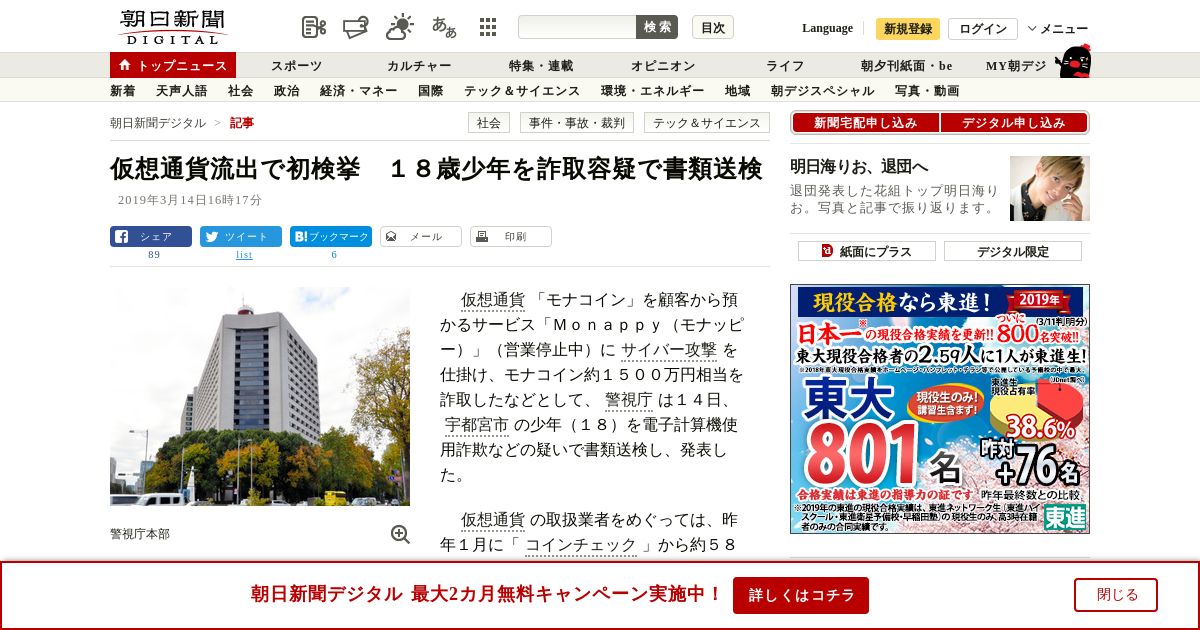1200x630 pixels.
Task: Open the MY朝デジ tab
Action: click(x=1016, y=66)
